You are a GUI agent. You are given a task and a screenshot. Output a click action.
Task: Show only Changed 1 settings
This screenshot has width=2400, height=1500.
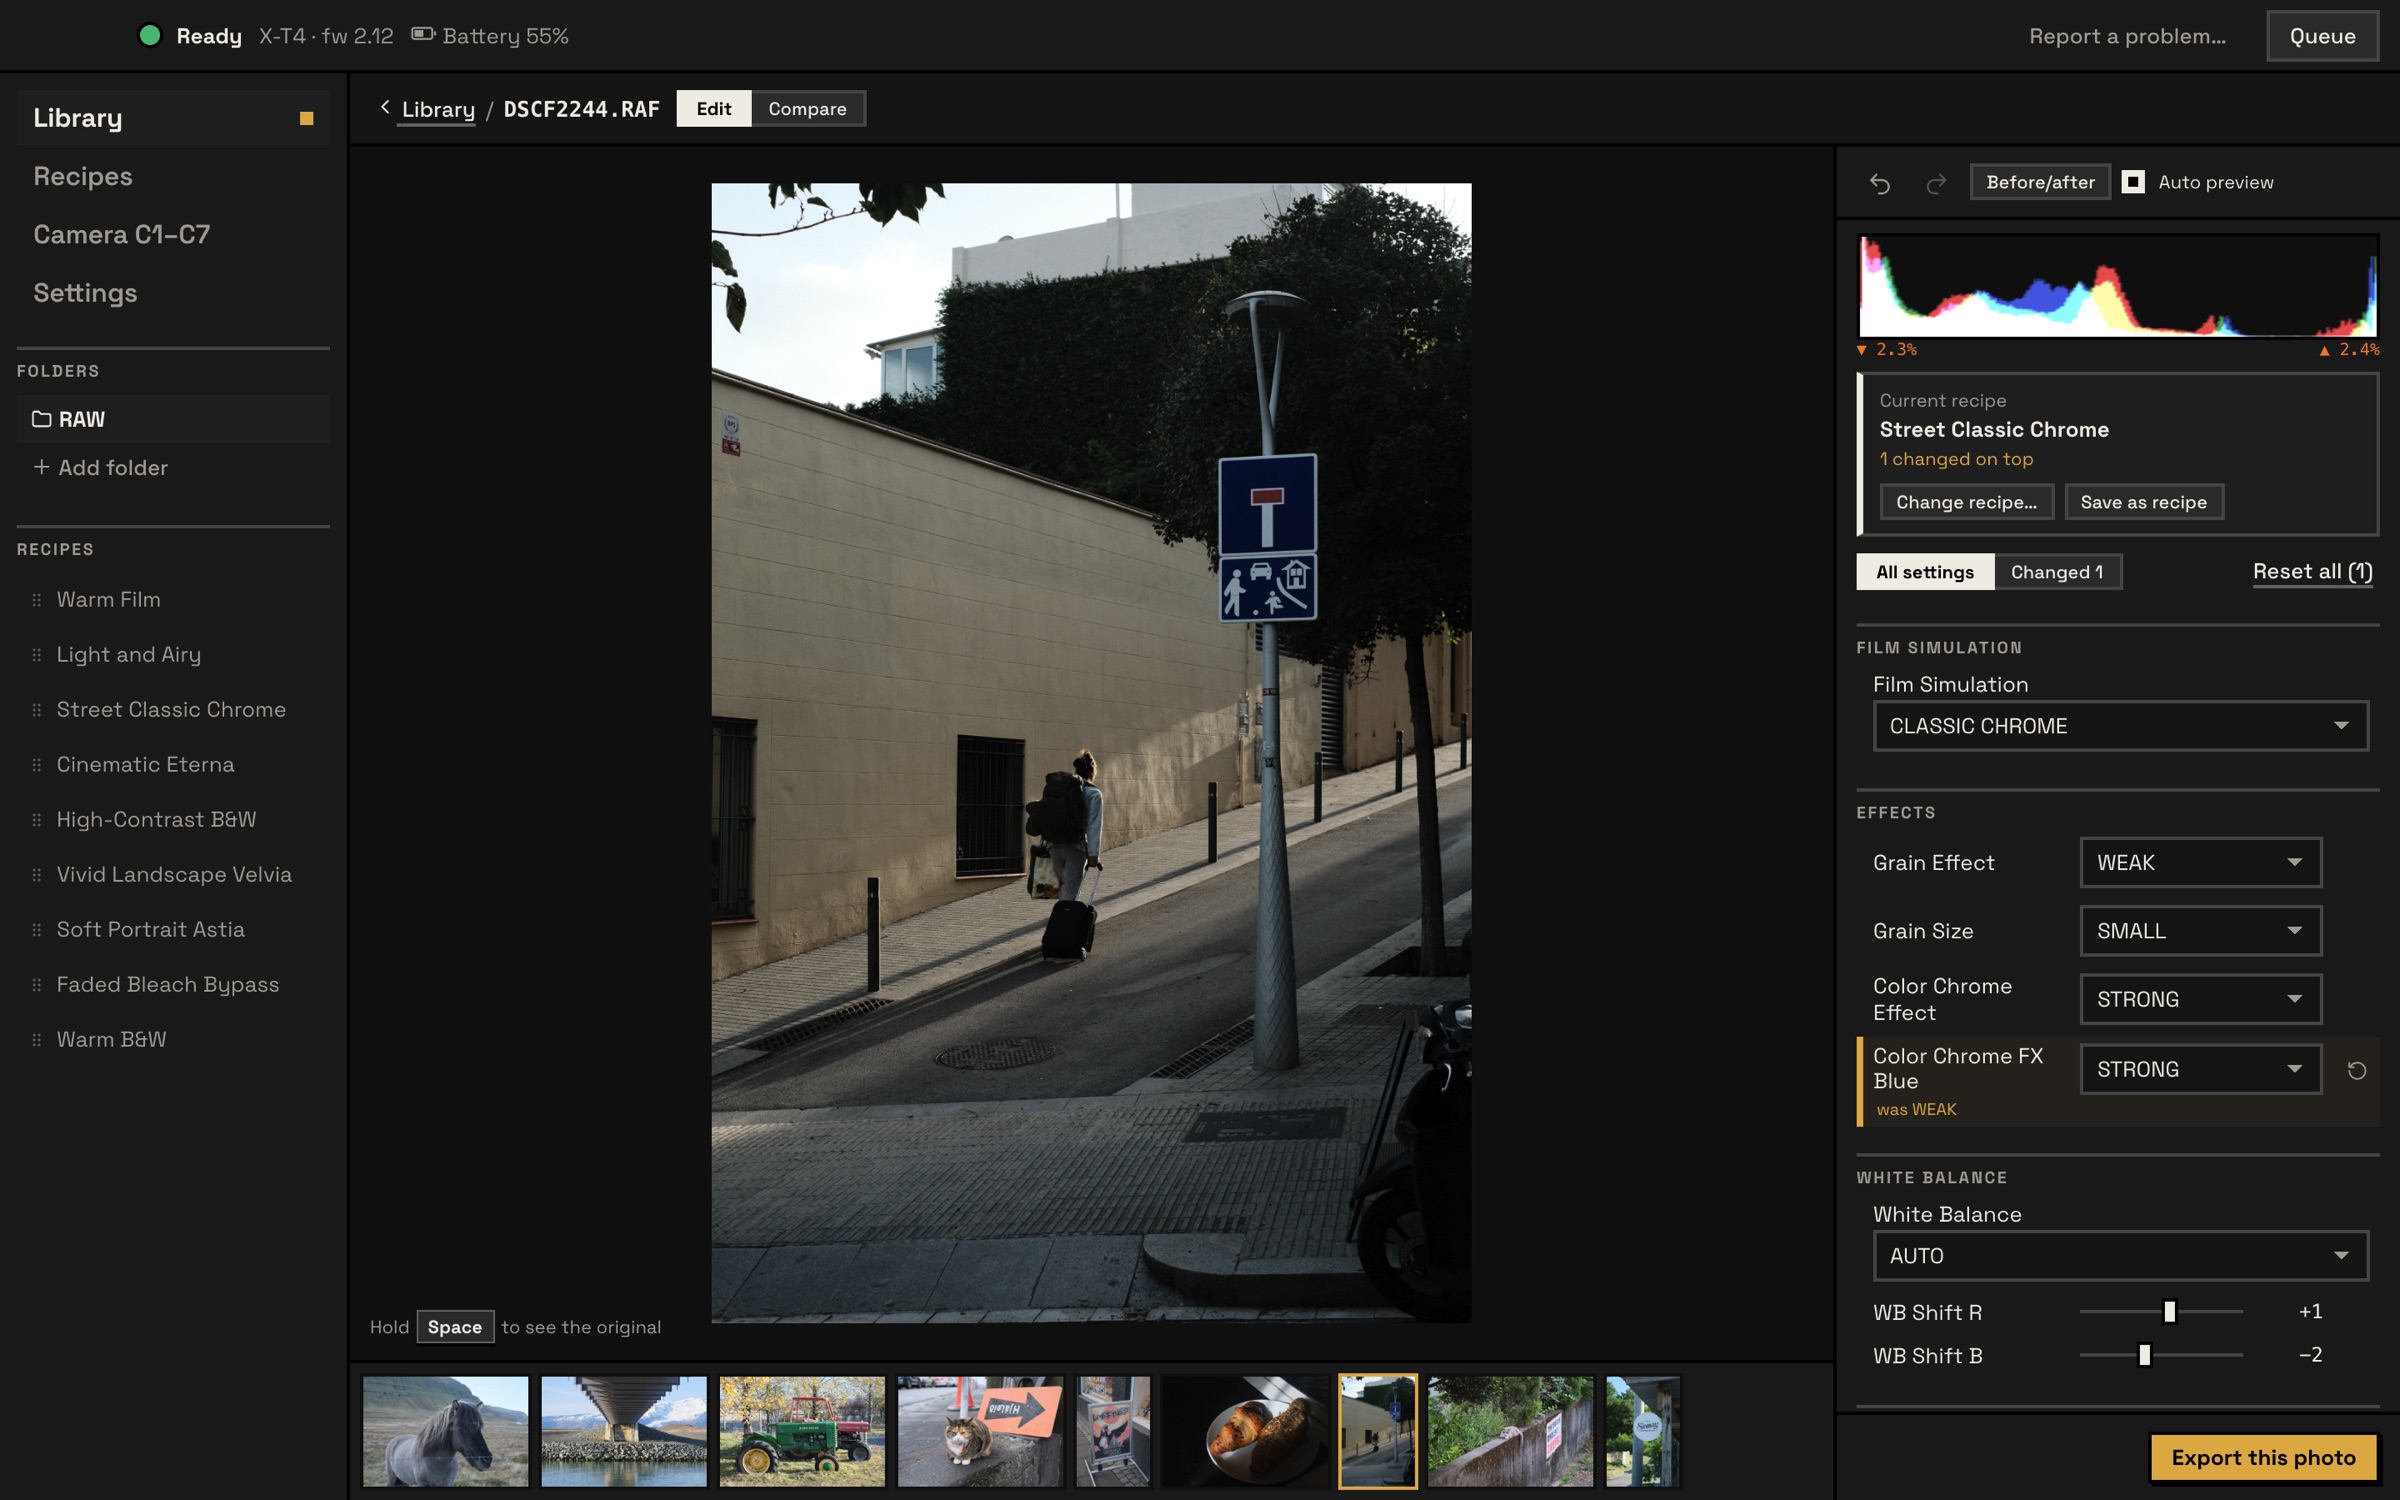pyautogui.click(x=2057, y=572)
